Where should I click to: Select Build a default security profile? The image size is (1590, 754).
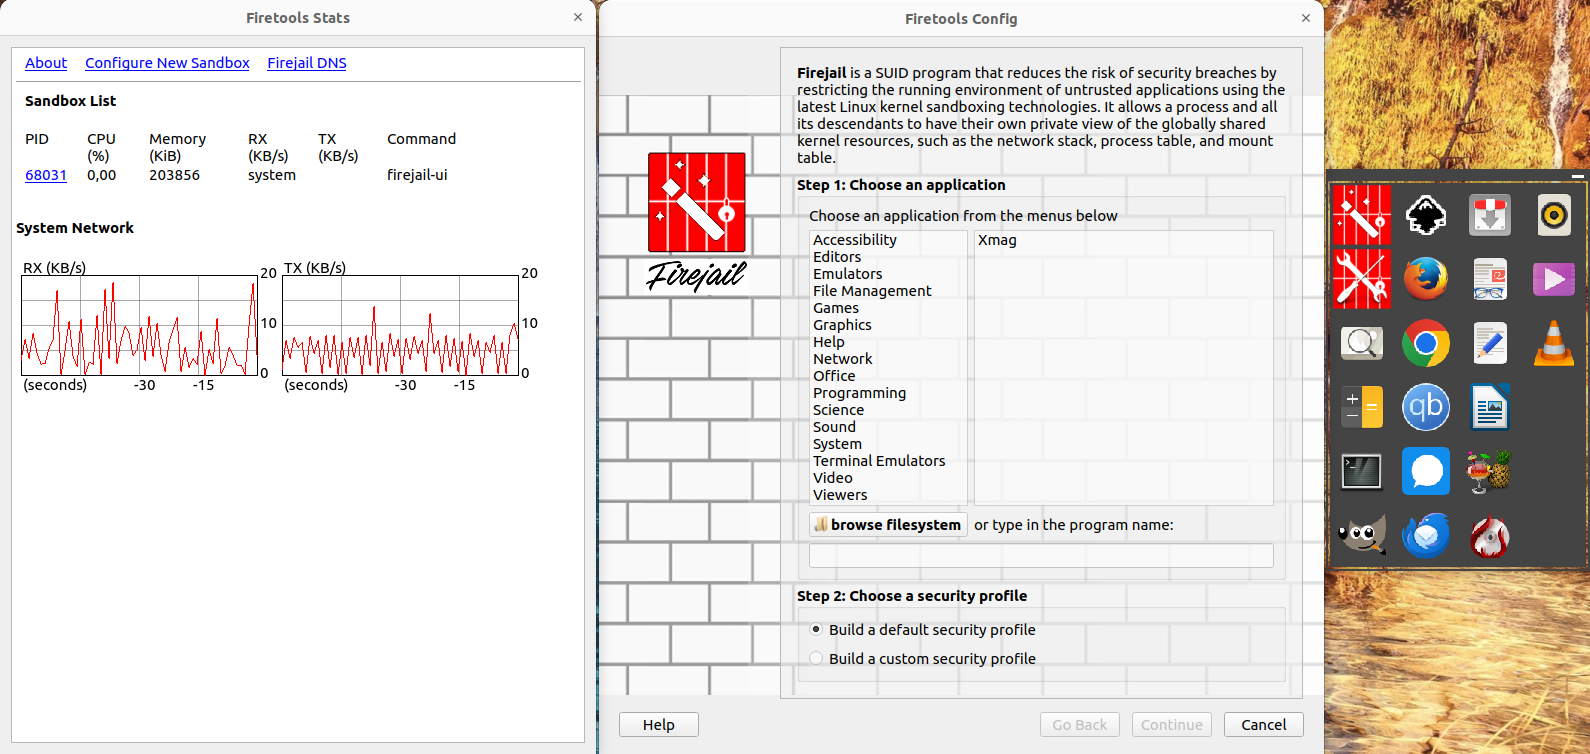click(817, 630)
